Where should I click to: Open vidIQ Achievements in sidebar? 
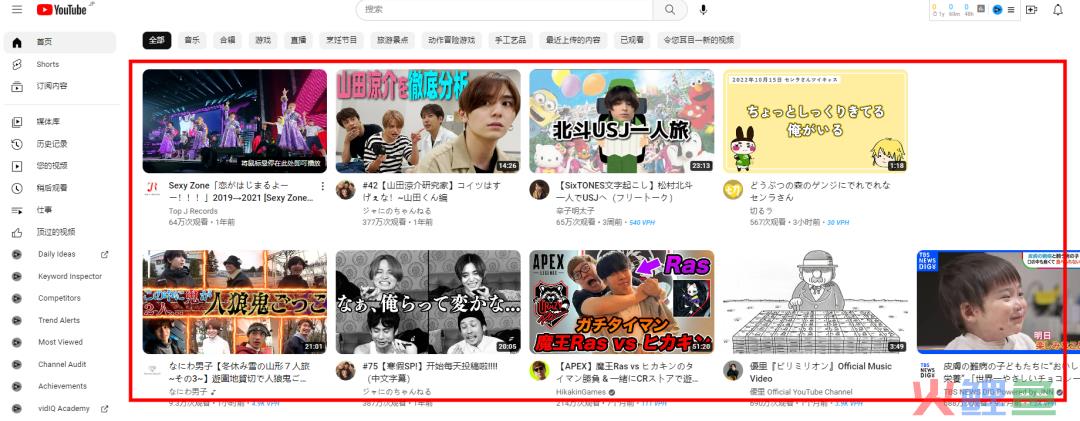click(x=60, y=387)
